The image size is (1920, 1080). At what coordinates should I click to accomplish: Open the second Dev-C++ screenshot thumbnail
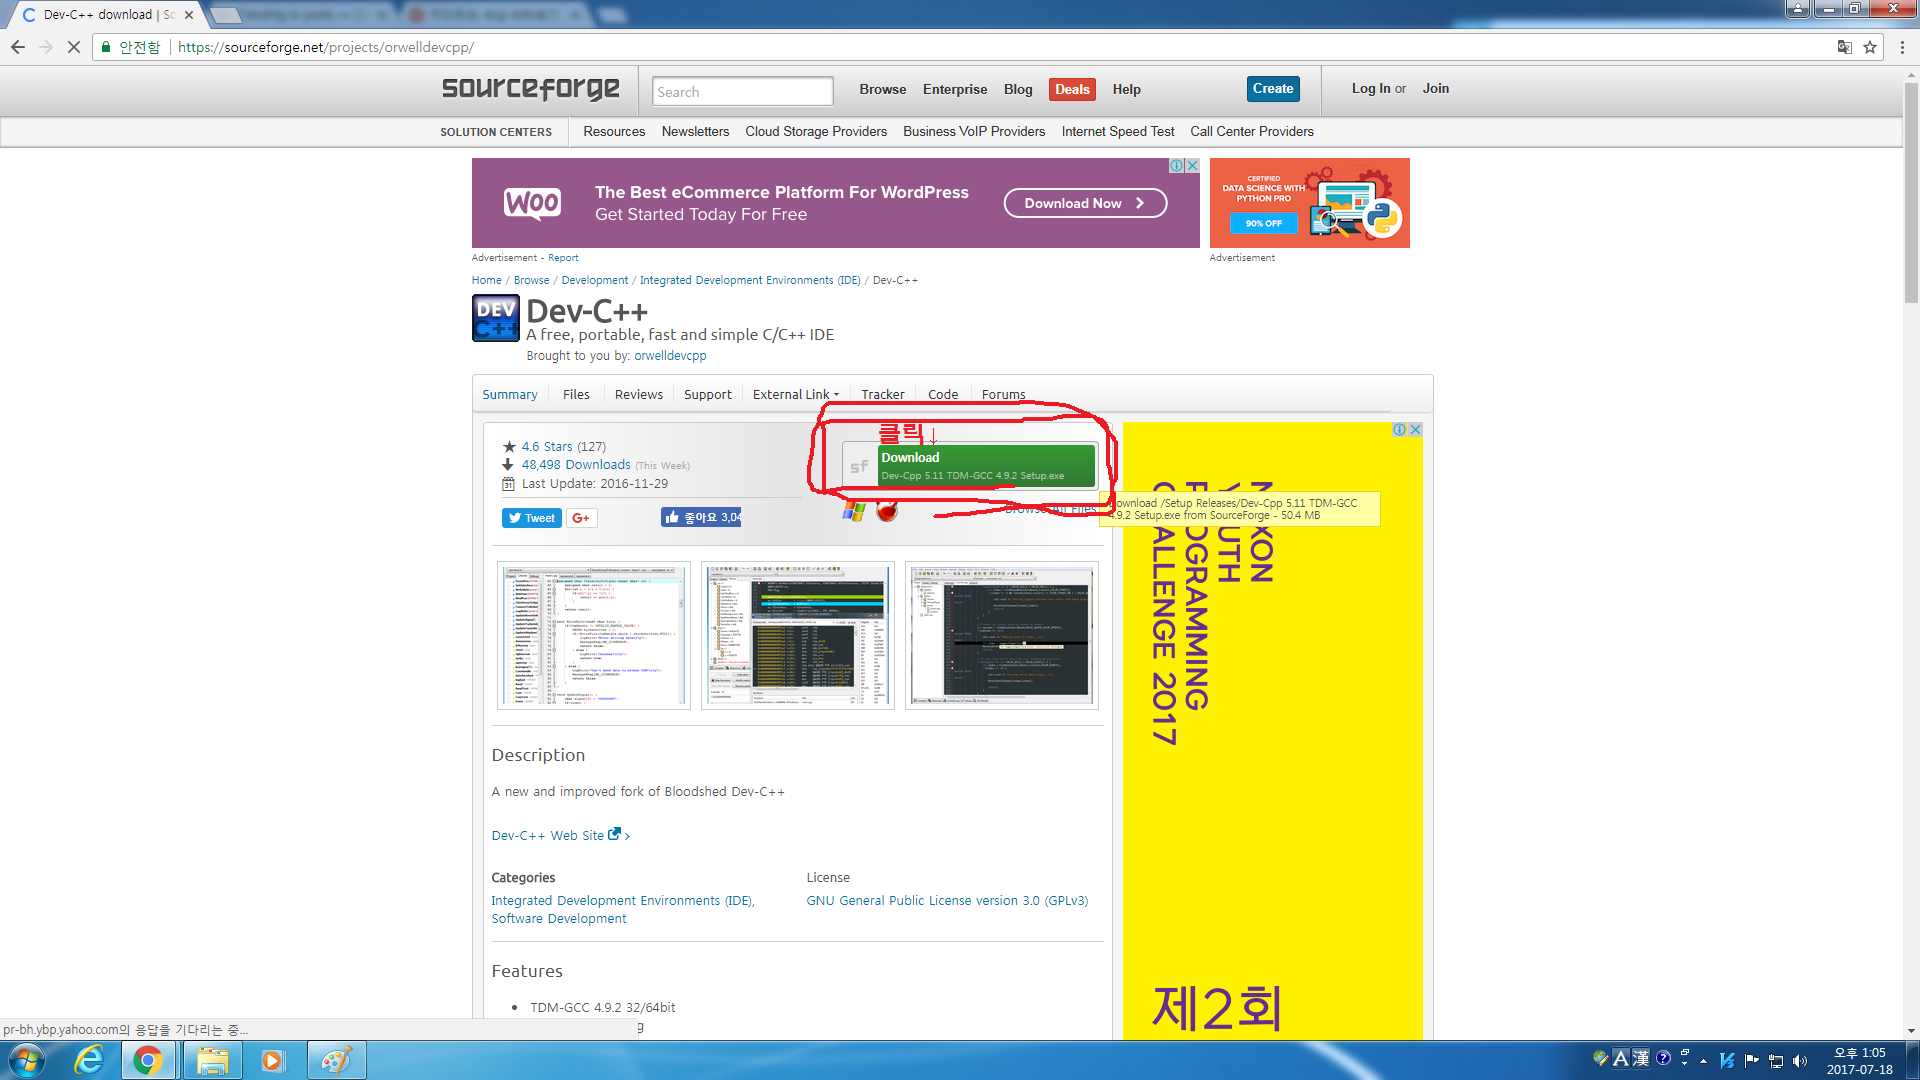(x=798, y=635)
